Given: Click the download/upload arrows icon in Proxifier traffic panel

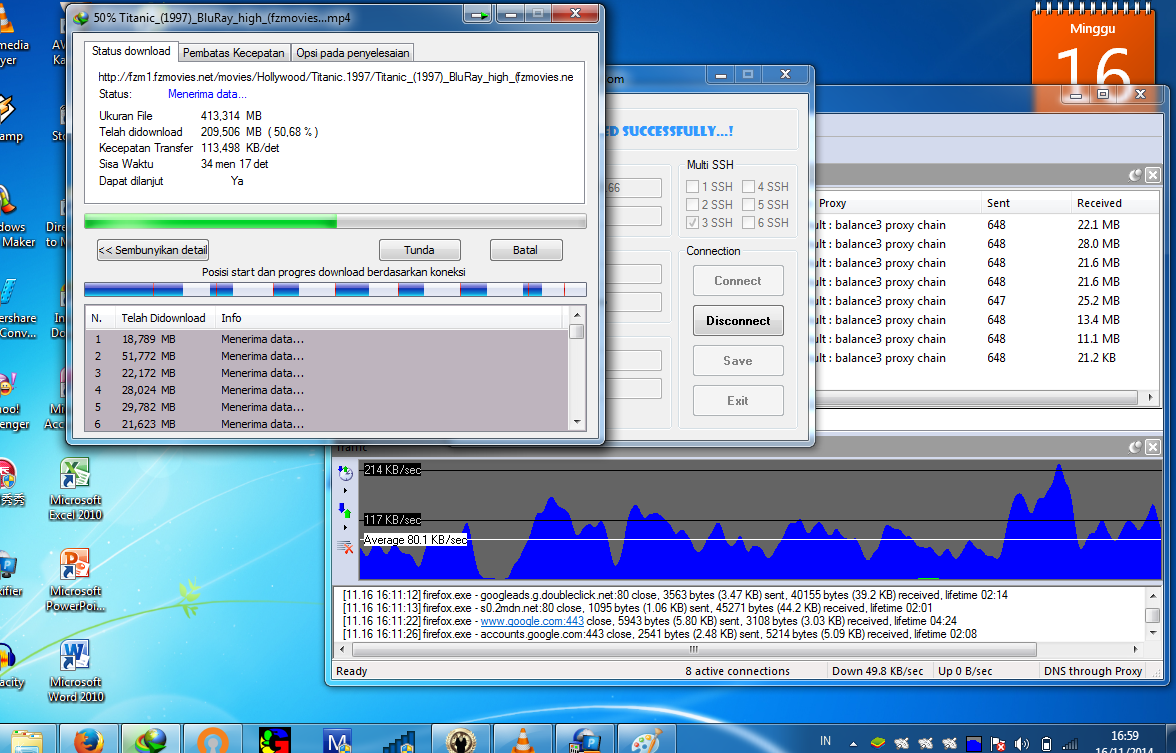Looking at the screenshot, I should click(345, 510).
